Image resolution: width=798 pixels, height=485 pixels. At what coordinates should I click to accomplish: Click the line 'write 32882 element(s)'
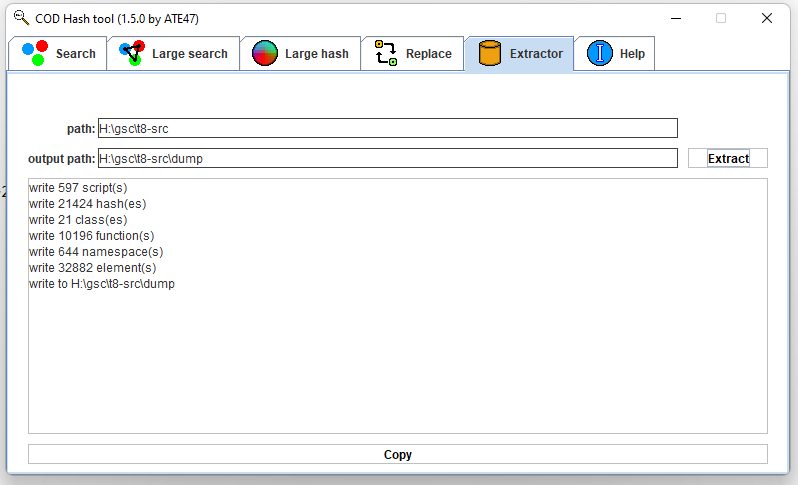93,268
